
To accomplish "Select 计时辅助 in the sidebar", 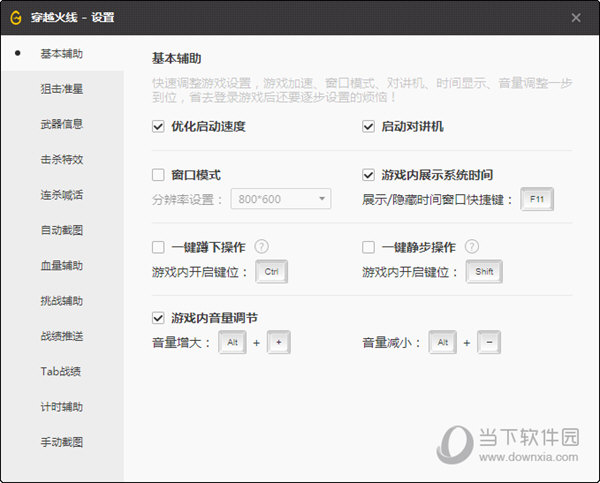I will 62,407.
